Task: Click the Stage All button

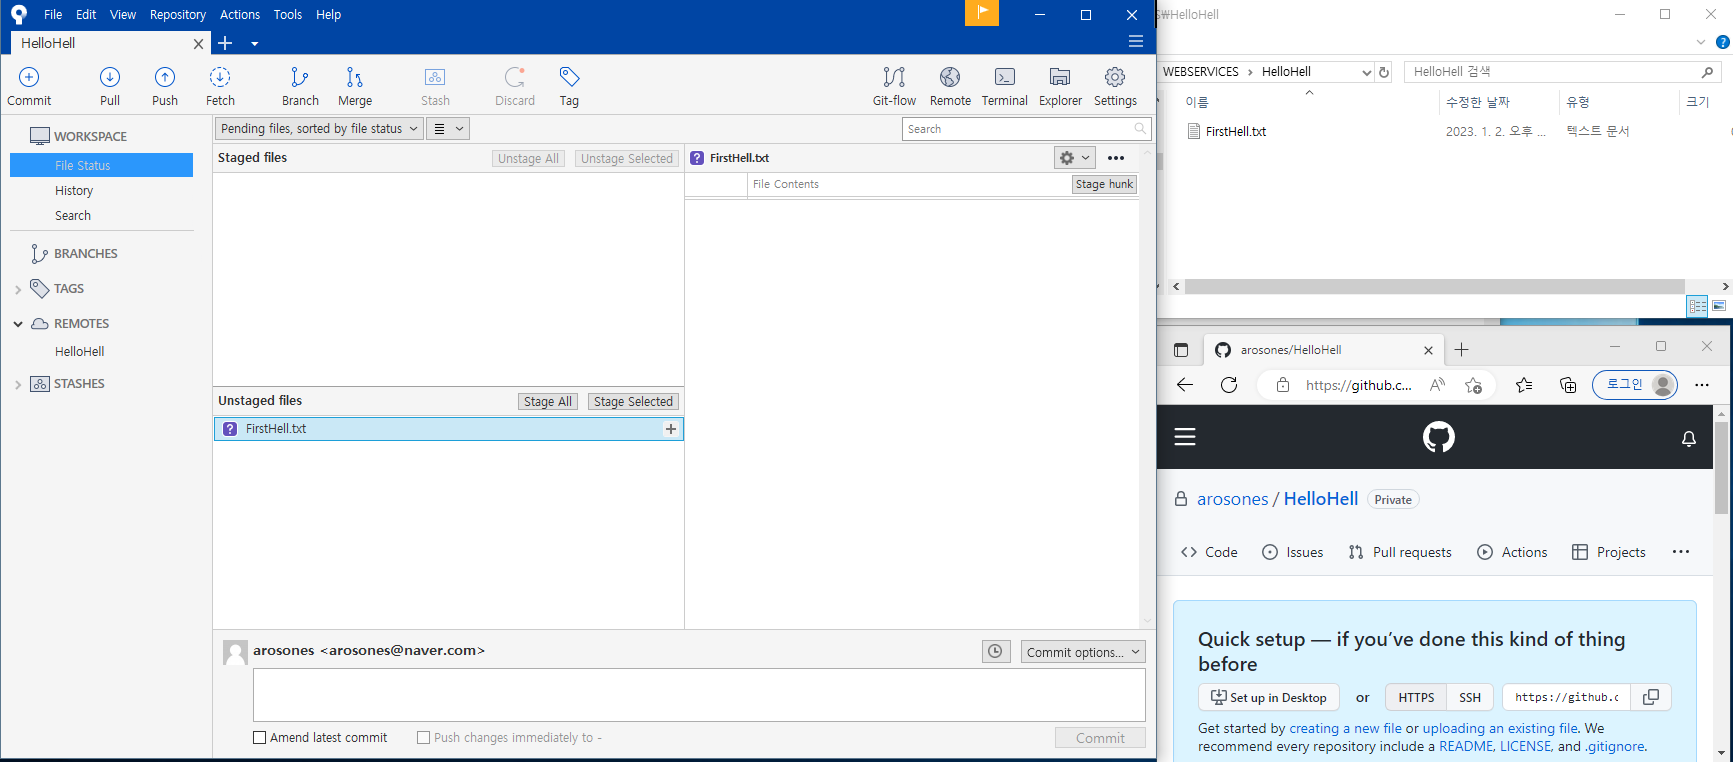Action: click(x=548, y=401)
